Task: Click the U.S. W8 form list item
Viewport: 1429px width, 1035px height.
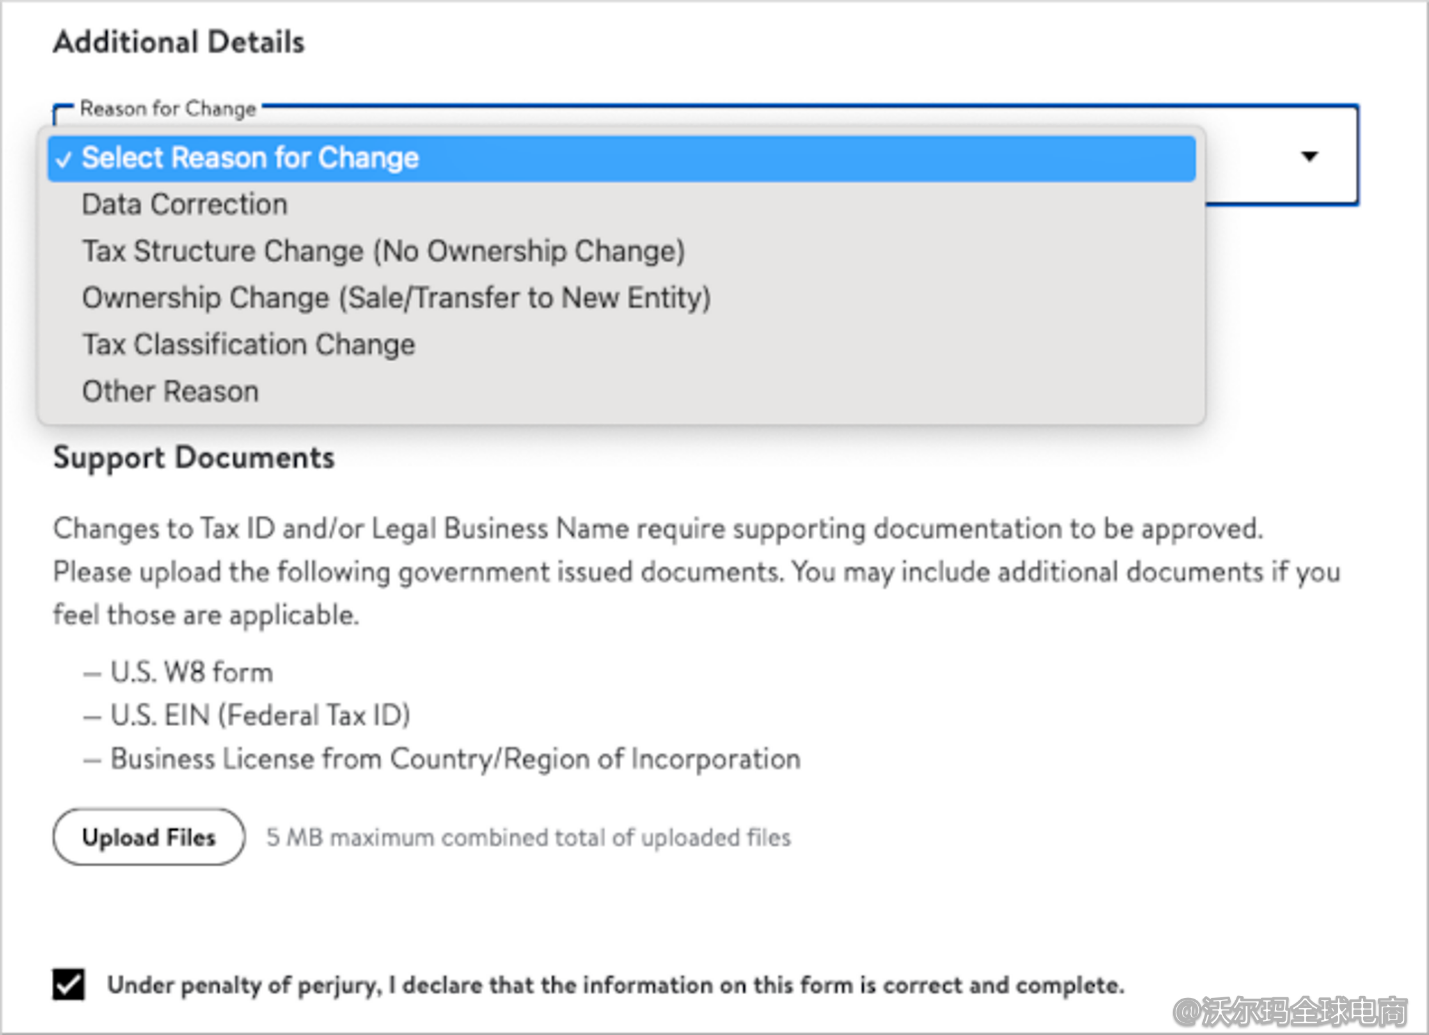Action: click(191, 672)
